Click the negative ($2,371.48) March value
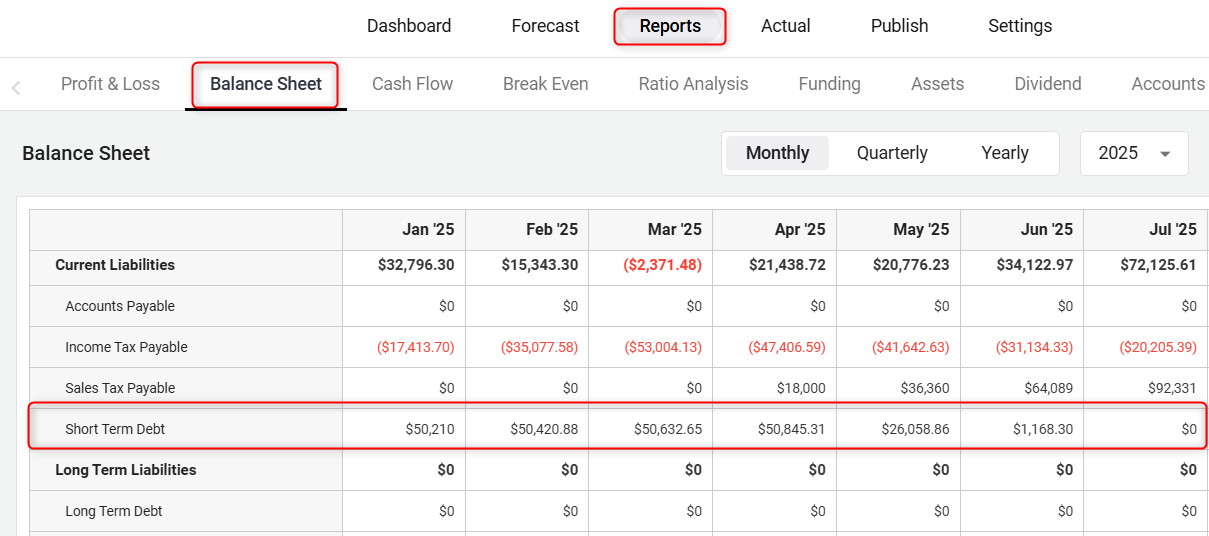 click(x=663, y=265)
